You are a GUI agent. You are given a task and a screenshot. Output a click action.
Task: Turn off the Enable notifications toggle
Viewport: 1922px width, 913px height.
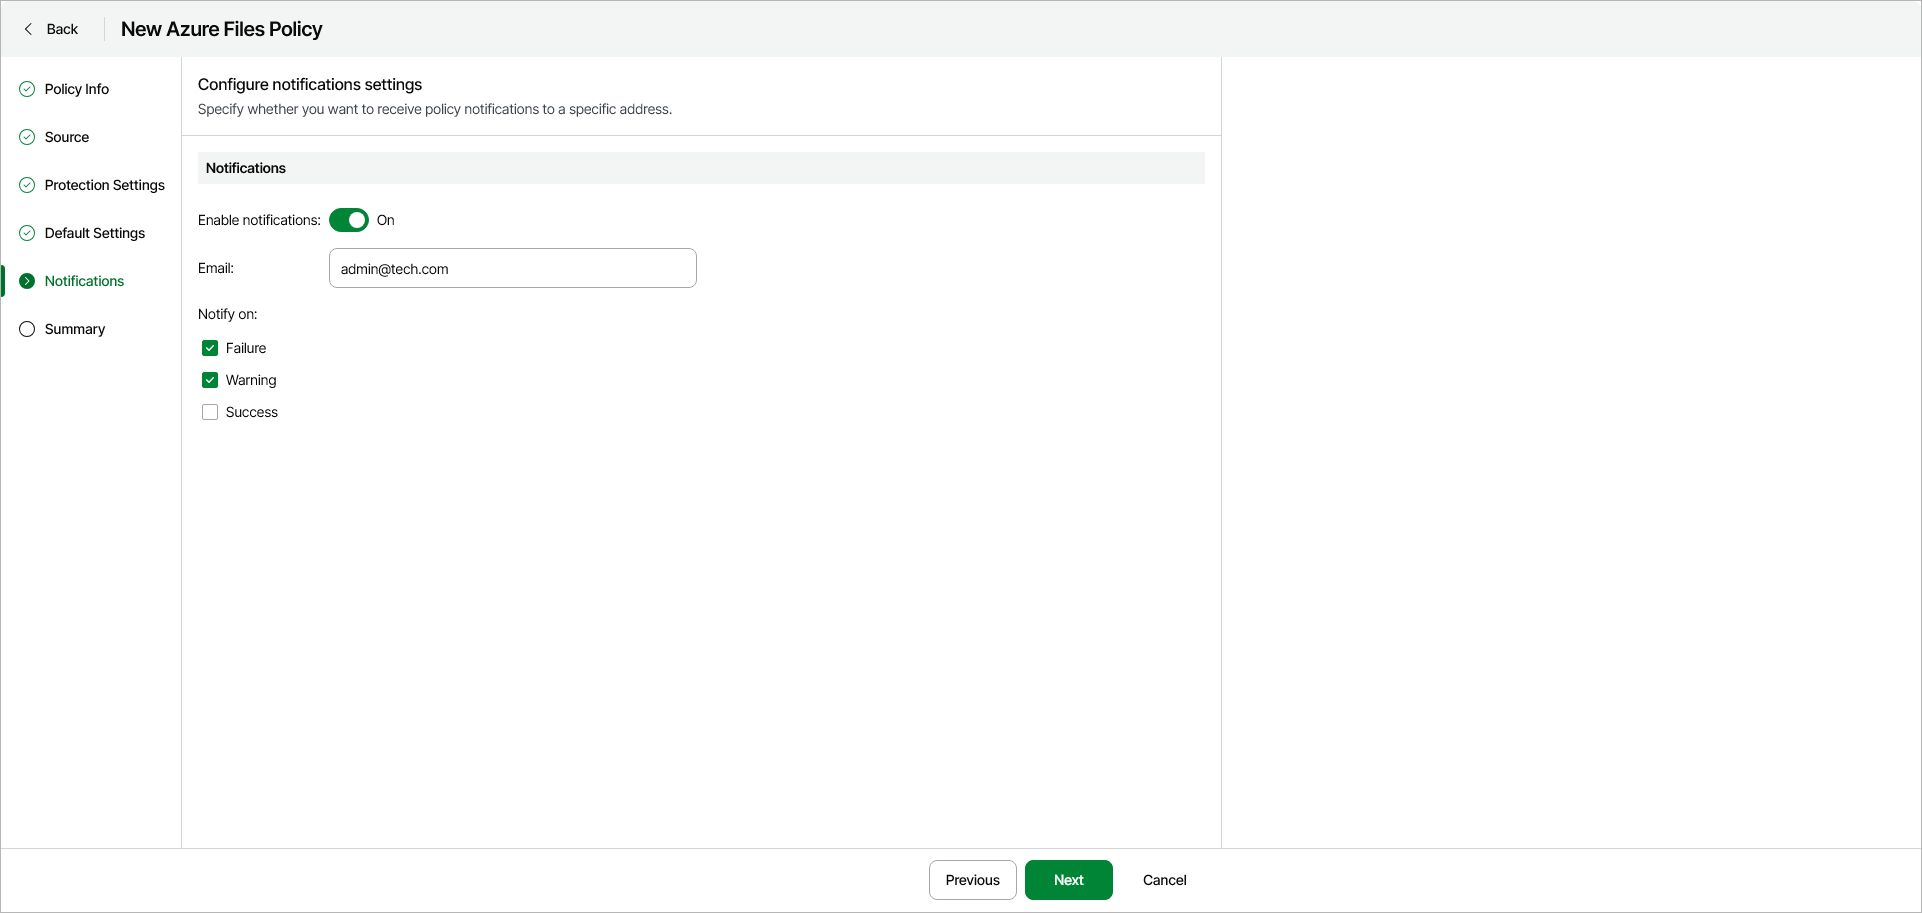[349, 220]
